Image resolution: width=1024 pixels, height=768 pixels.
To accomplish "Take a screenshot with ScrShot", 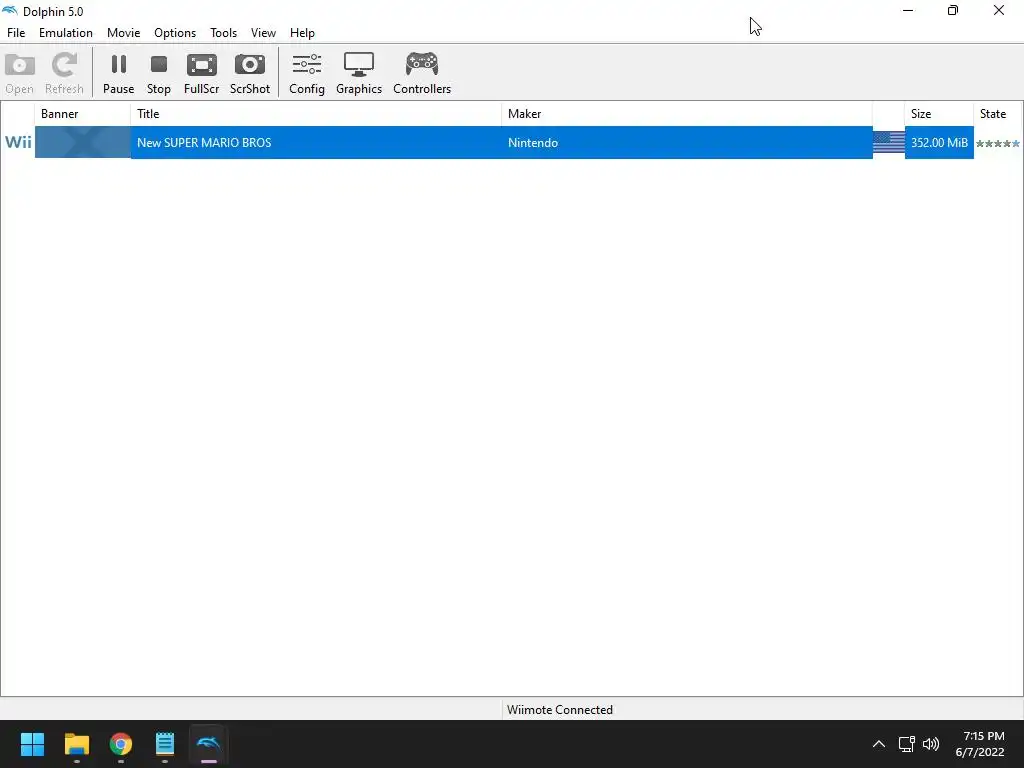I will click(x=249, y=73).
